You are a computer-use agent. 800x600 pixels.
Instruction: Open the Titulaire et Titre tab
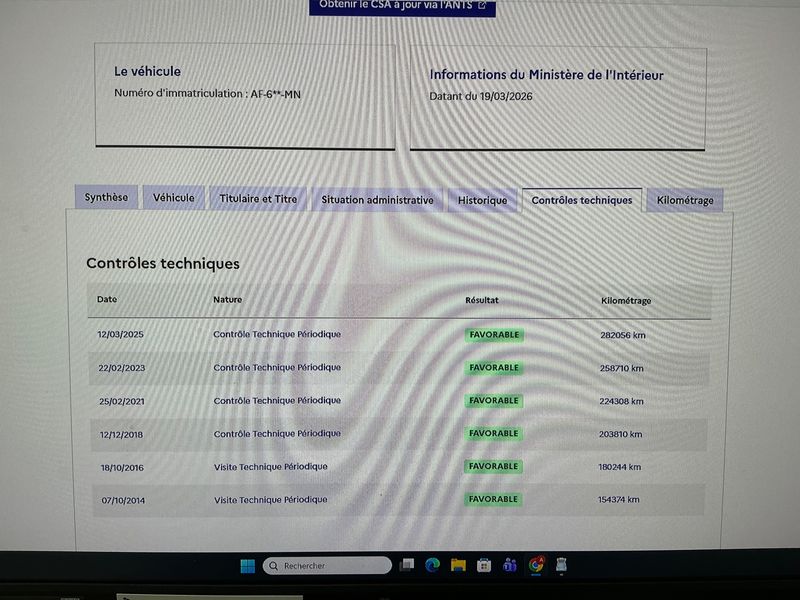(258, 198)
